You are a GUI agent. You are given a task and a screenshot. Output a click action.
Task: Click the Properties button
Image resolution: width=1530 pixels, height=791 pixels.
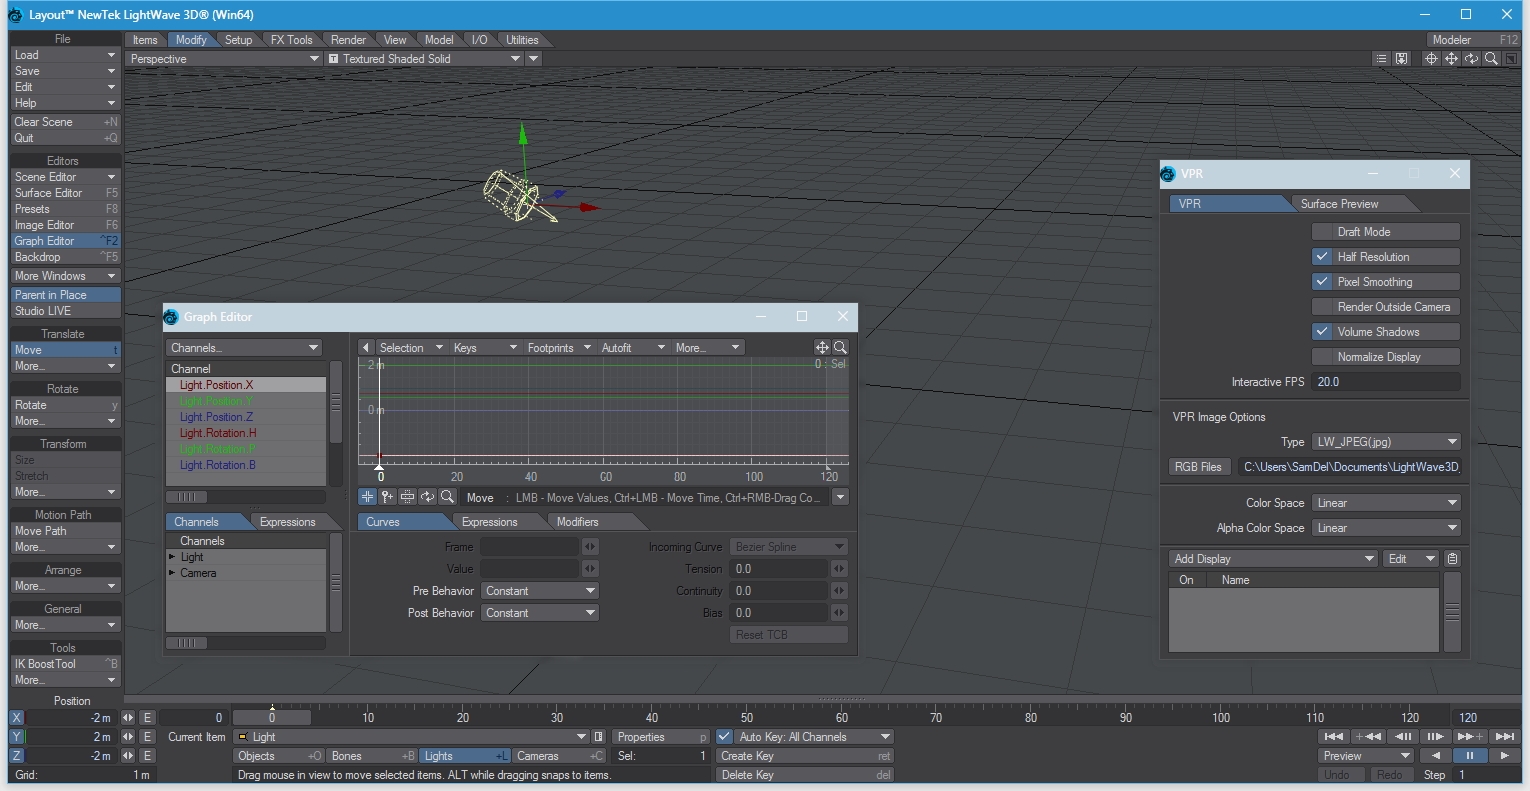pyautogui.click(x=661, y=737)
